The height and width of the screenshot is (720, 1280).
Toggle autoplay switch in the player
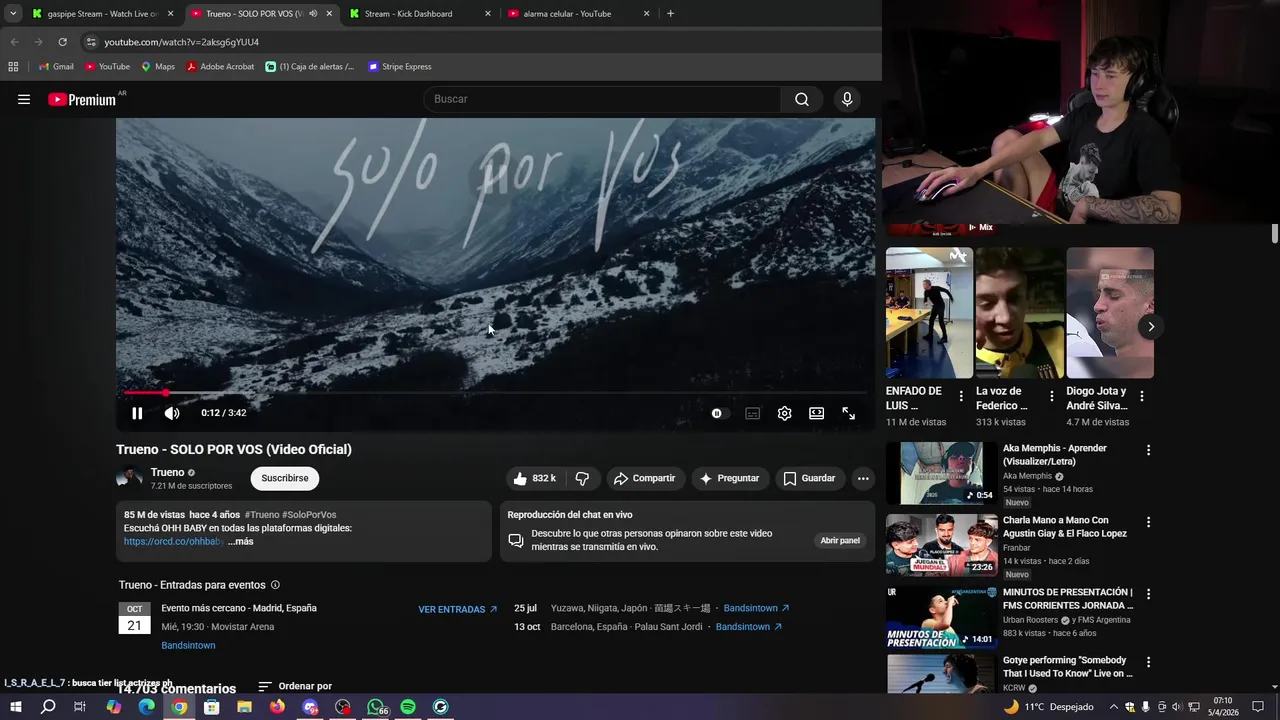click(x=718, y=413)
